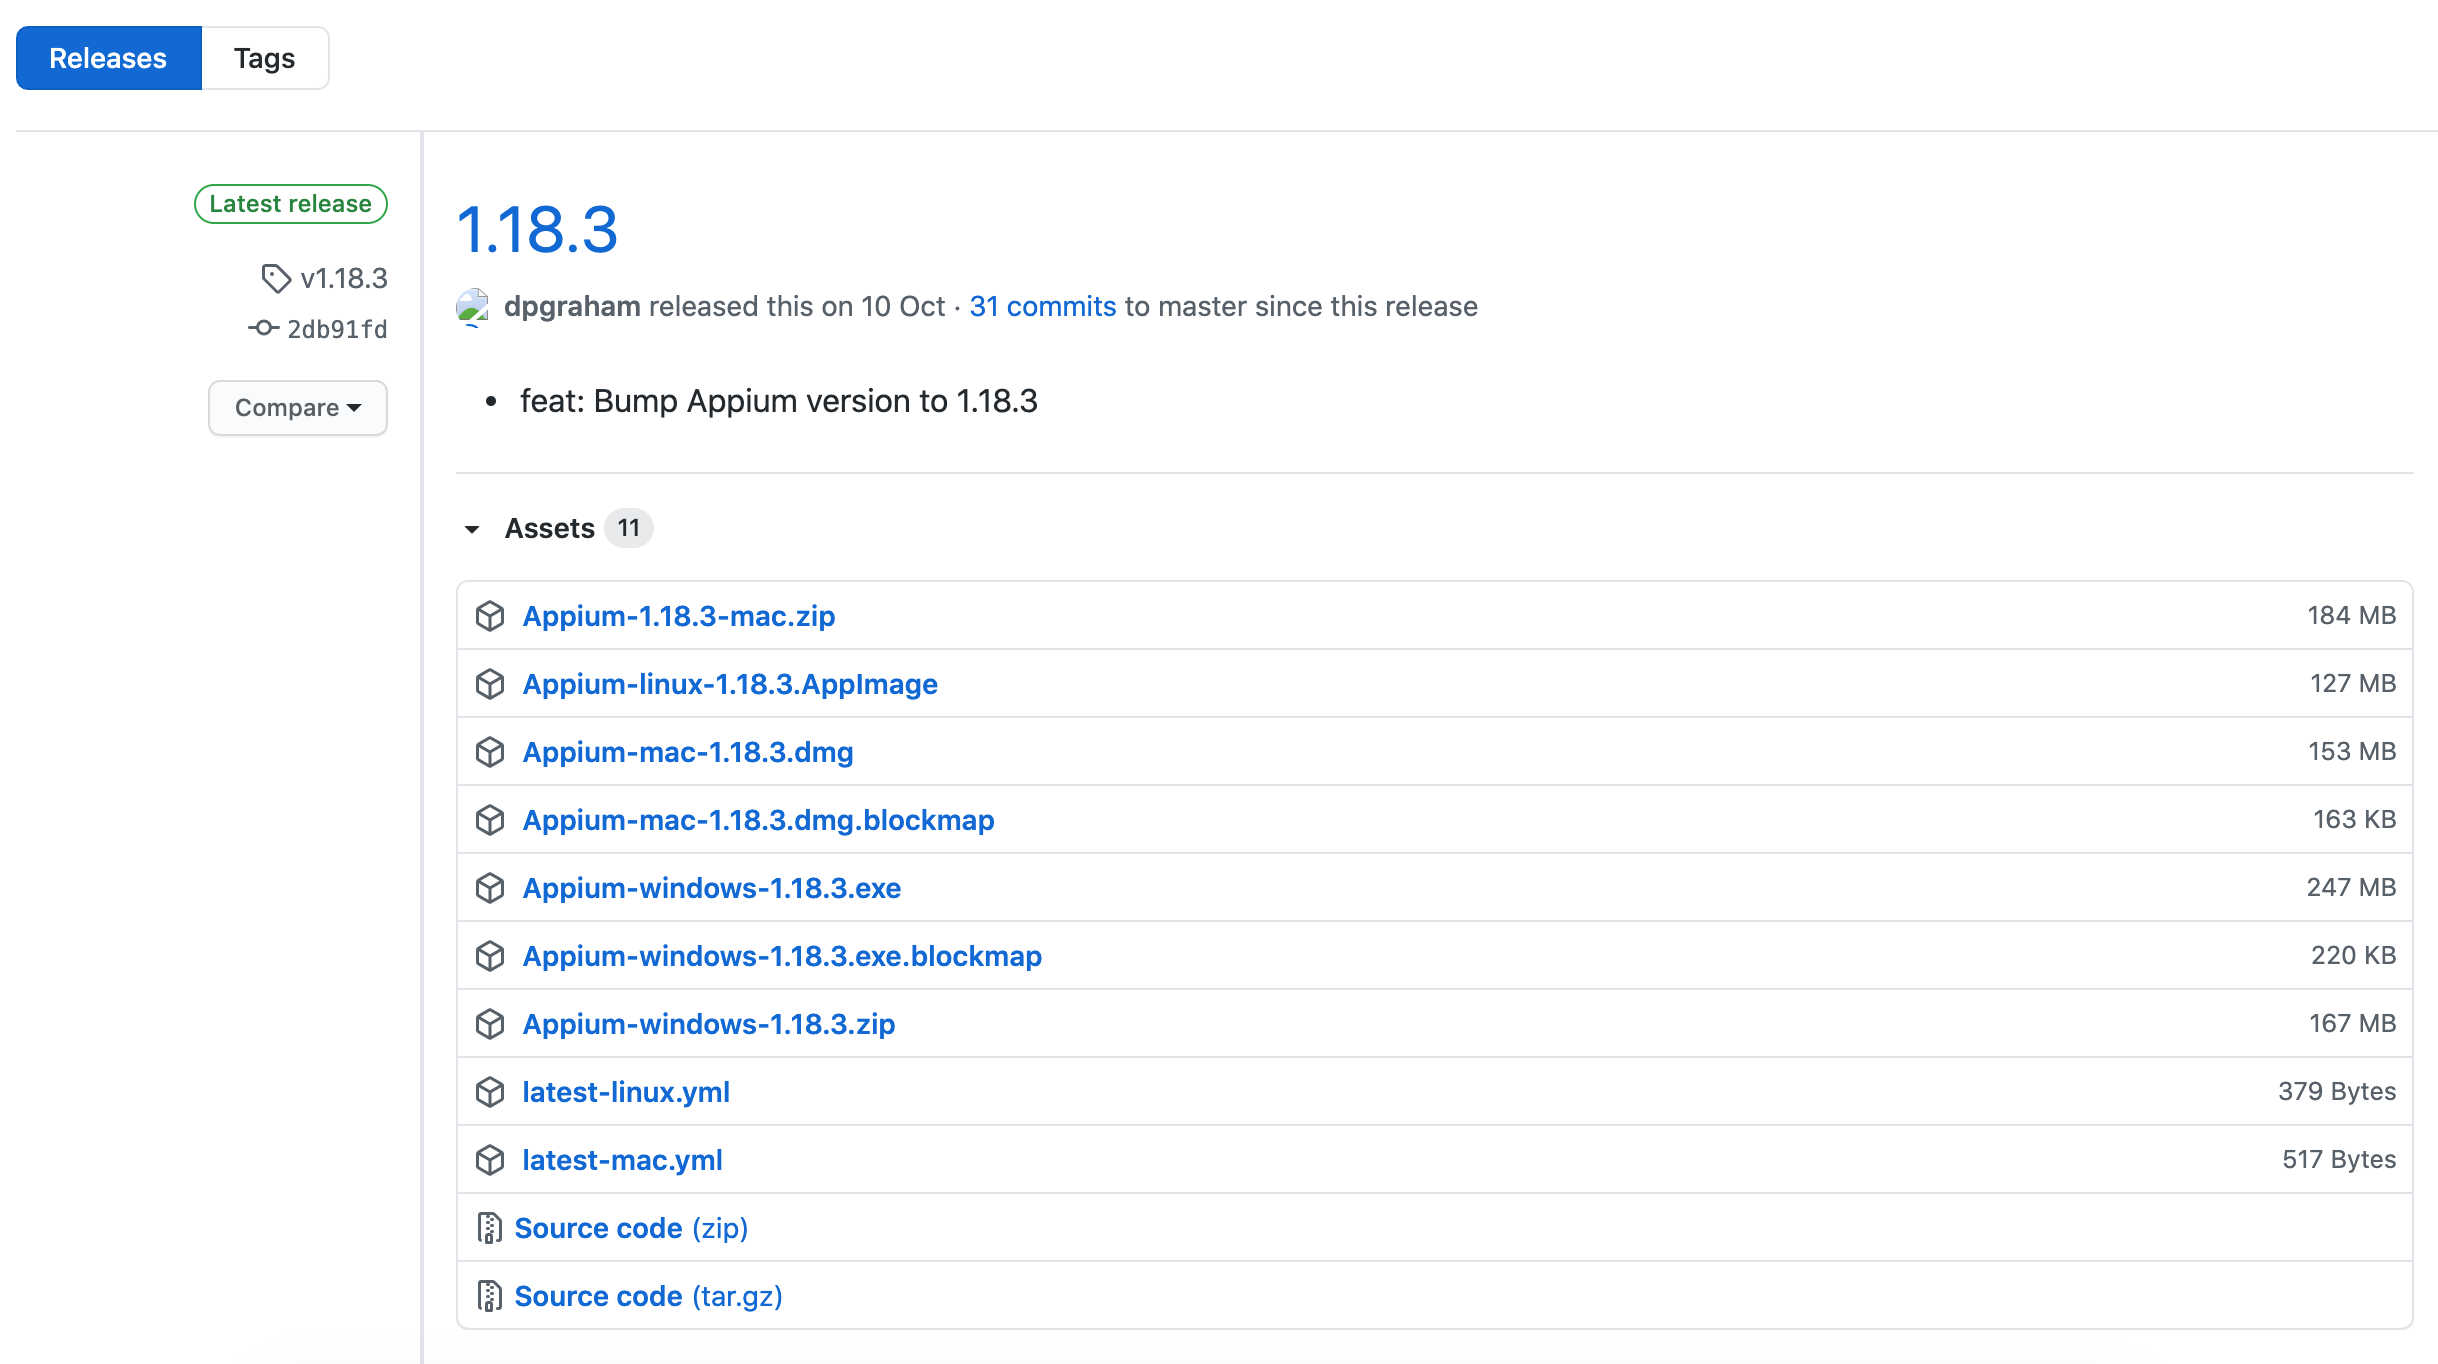Image resolution: width=2438 pixels, height=1364 pixels.
Task: Download Appium-linux-1.18.3.AppImage
Action: coord(730,684)
